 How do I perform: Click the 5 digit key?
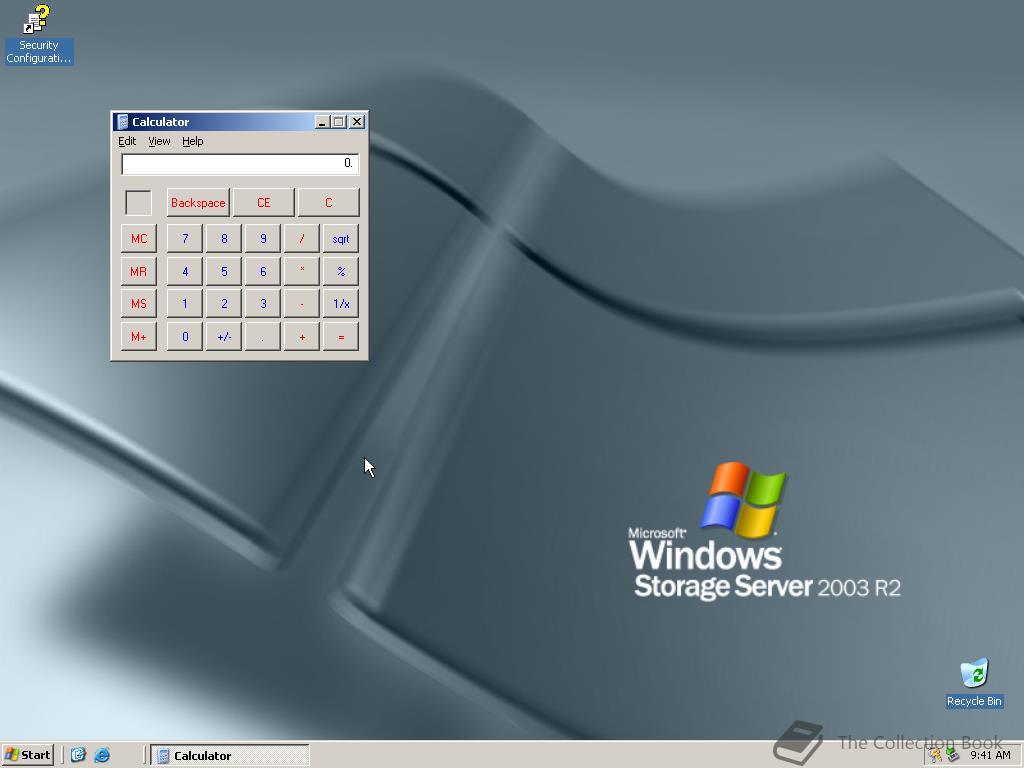coord(224,271)
